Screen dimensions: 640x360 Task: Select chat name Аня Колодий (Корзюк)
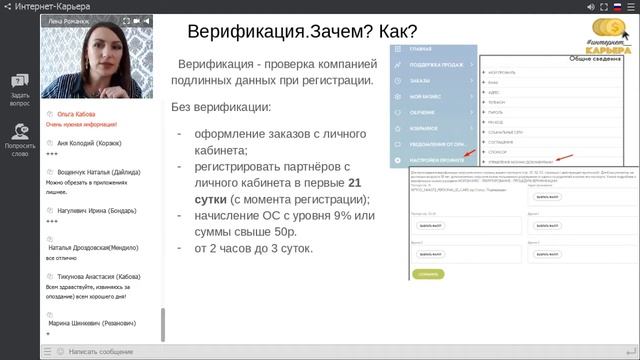pyautogui.click(x=89, y=143)
